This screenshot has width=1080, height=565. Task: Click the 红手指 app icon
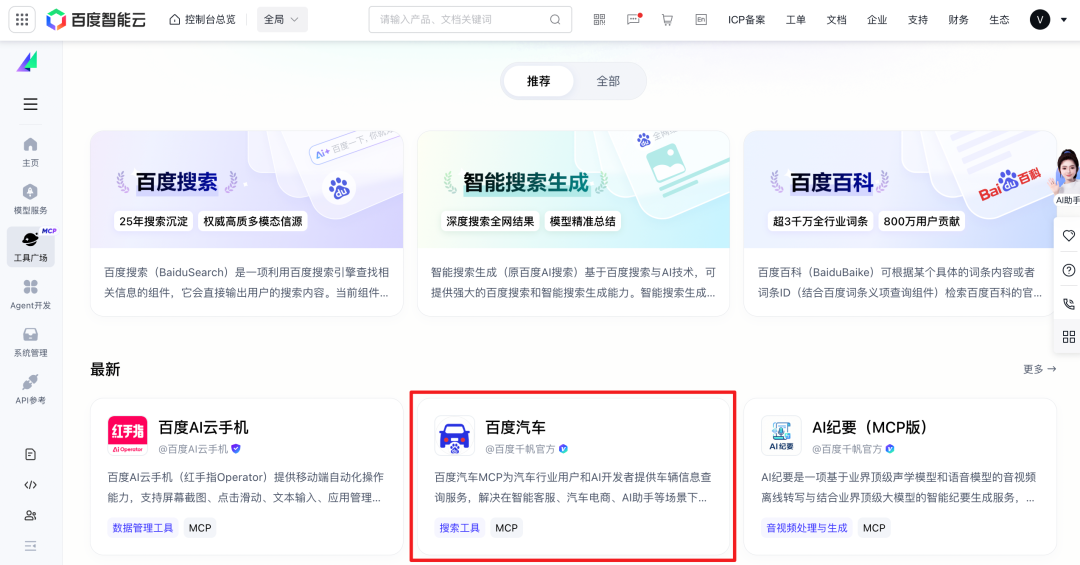click(127, 435)
